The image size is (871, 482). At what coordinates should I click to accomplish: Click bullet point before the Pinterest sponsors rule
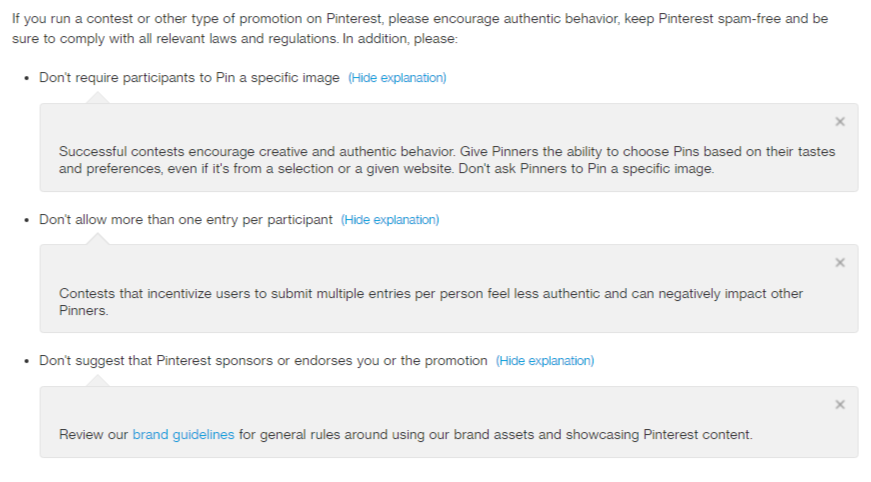pos(26,361)
